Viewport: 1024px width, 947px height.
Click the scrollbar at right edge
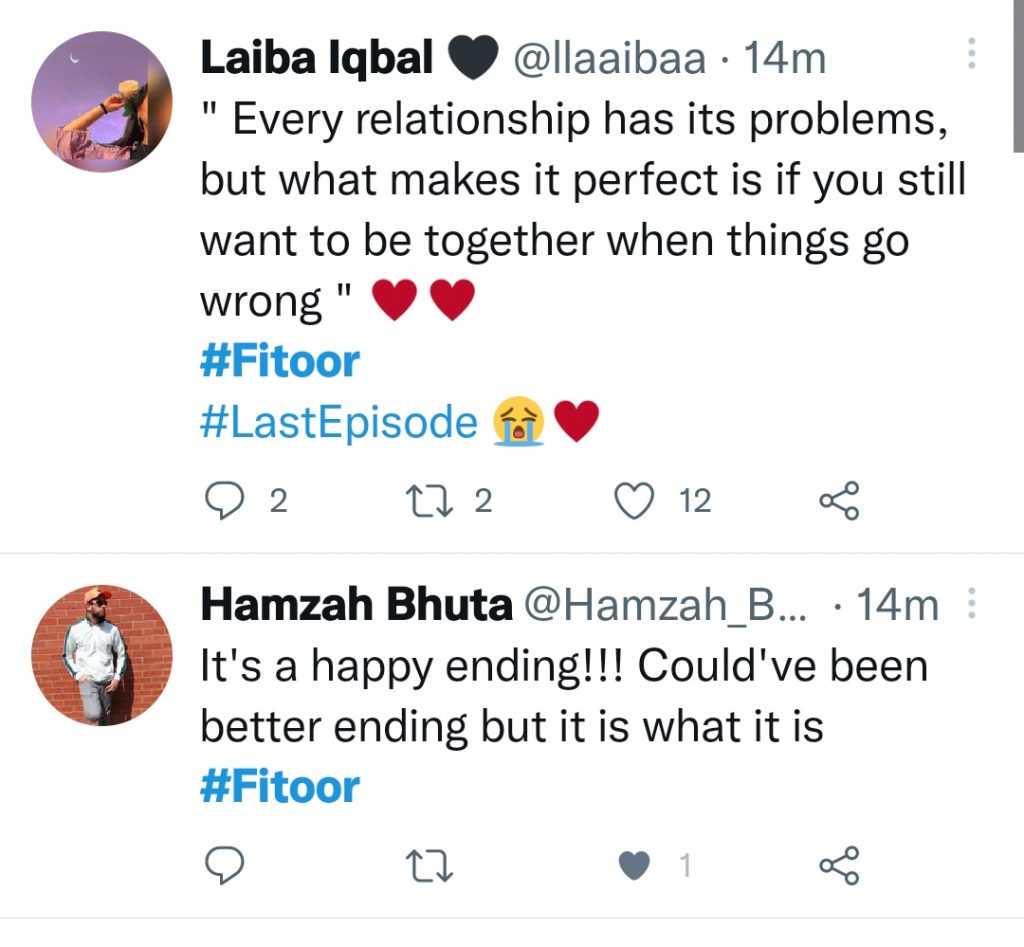[1018, 76]
